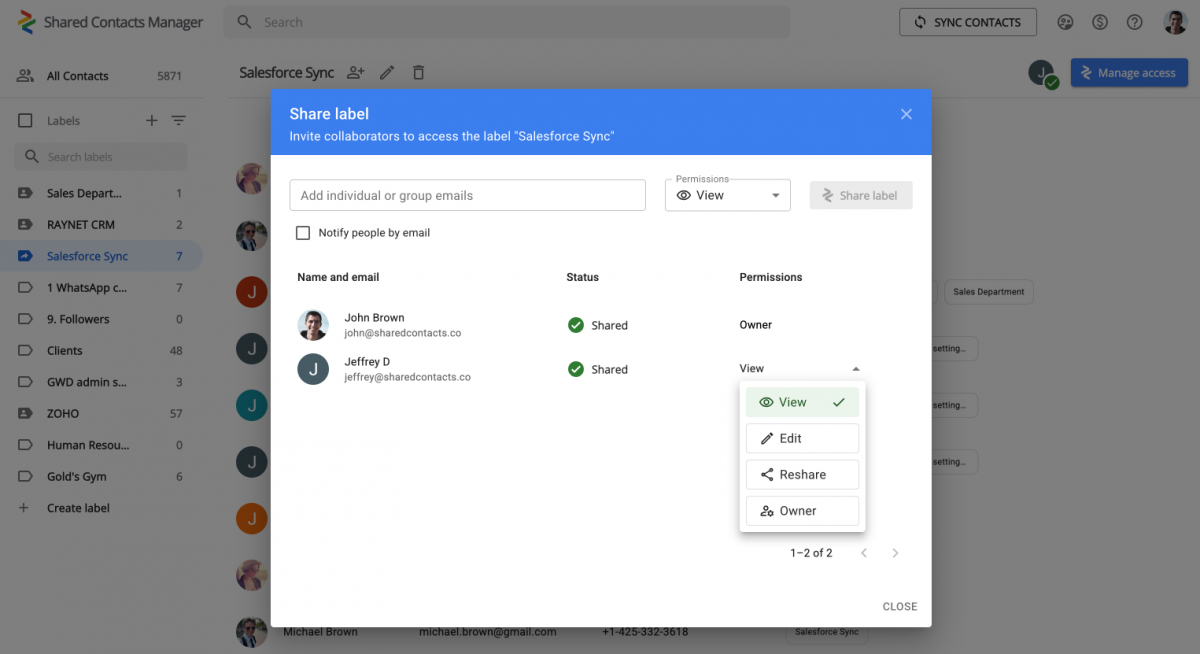This screenshot has width=1200, height=654.
Task: Select the RAYNET CRM label
Action: (100, 225)
